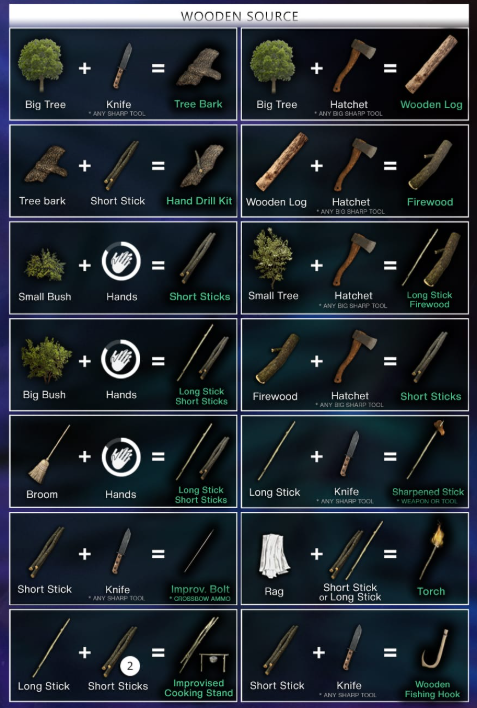Screen dimensions: 477x708
Task: Click the Hatchet in Firewood-to-sticks recipe
Action: click(x=356, y=357)
